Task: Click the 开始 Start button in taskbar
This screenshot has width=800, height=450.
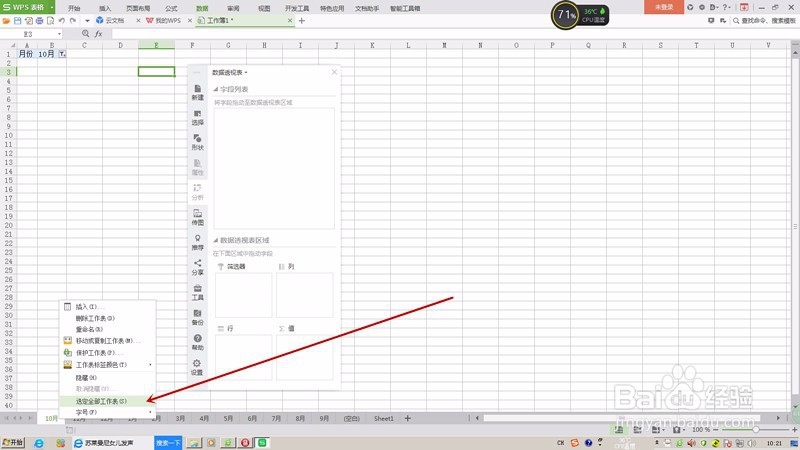Action: (13, 443)
